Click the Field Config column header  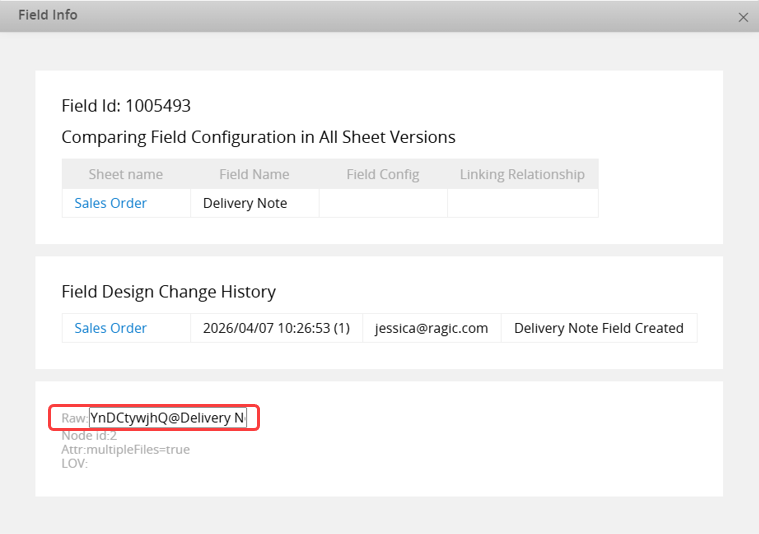click(382, 174)
